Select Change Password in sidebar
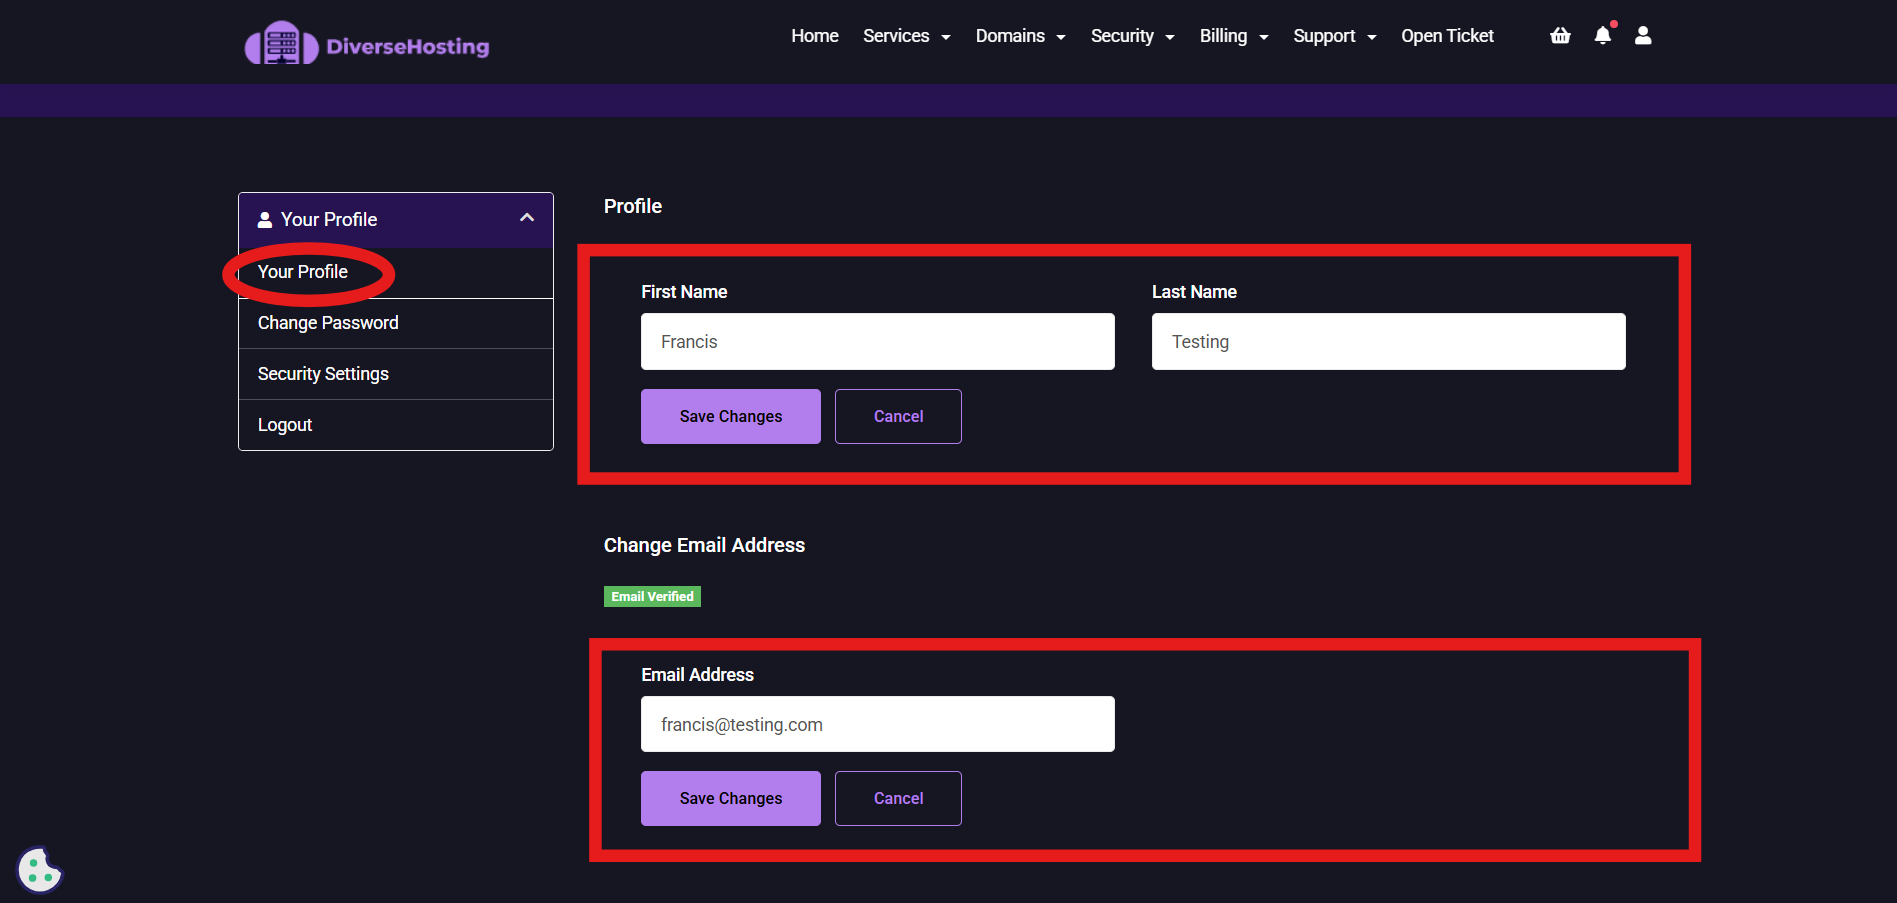 (x=328, y=323)
